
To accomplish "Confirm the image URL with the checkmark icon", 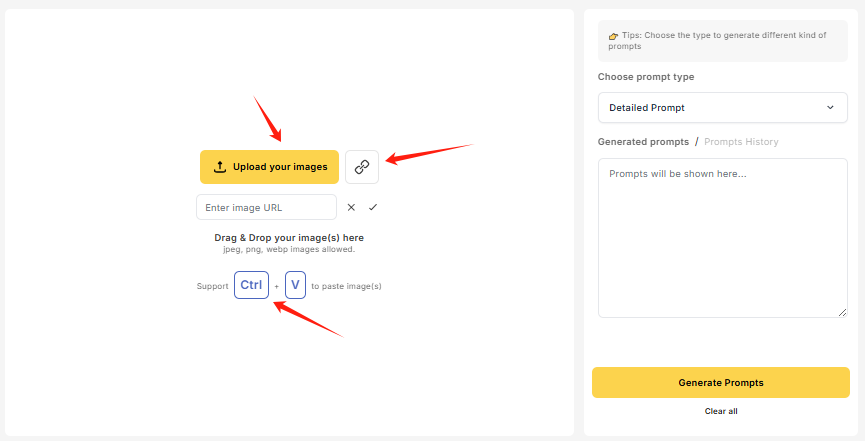I will click(373, 207).
